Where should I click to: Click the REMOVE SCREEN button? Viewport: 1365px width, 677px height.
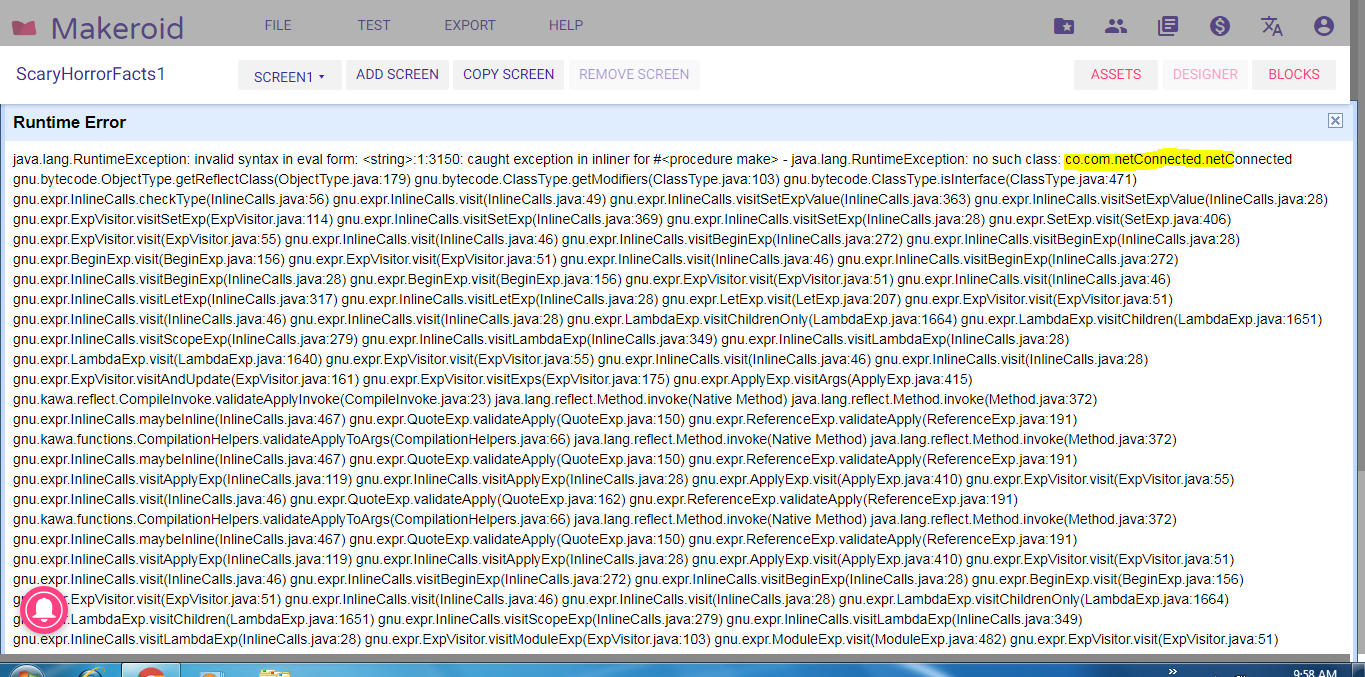tap(634, 75)
